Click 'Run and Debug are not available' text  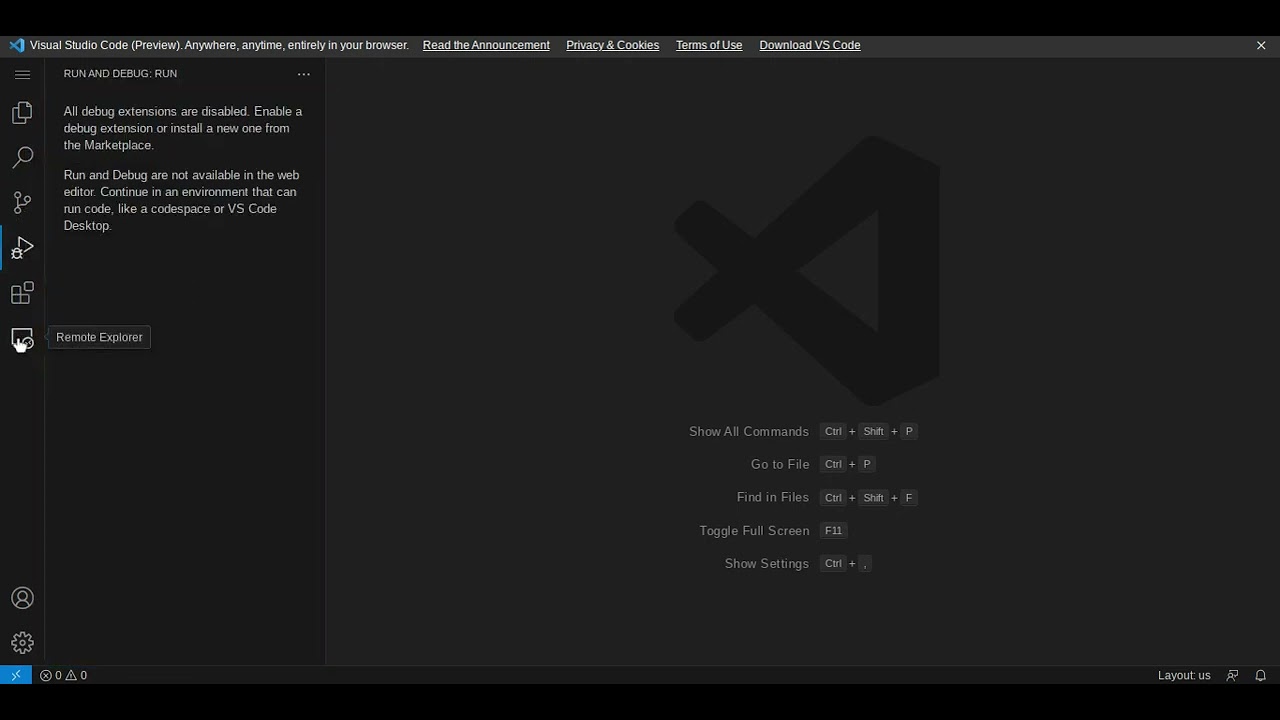181,200
